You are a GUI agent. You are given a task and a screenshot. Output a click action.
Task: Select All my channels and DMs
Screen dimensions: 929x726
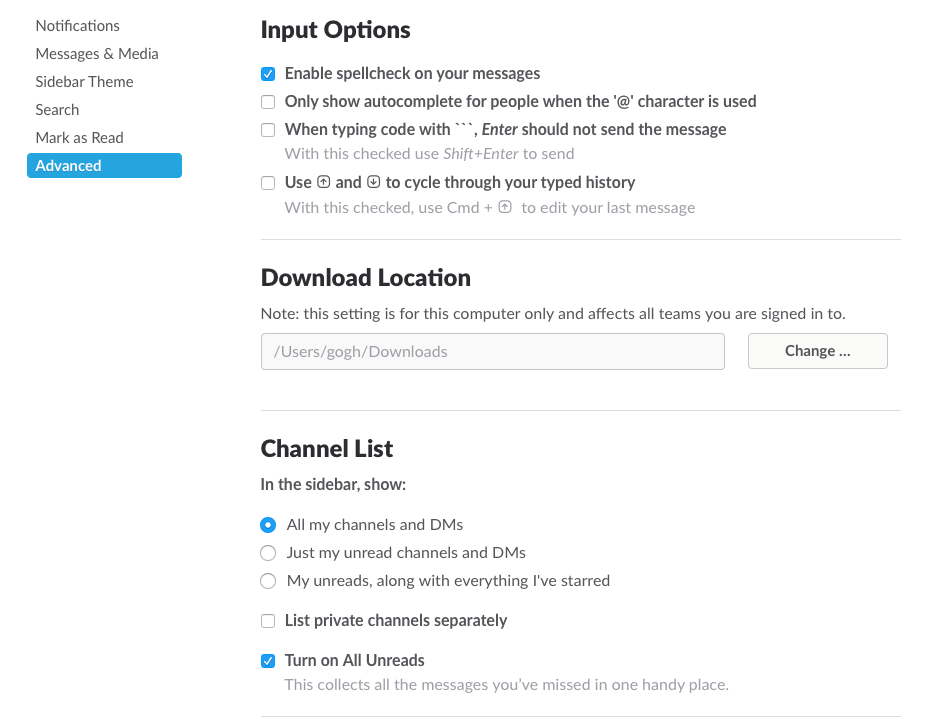tap(268, 525)
